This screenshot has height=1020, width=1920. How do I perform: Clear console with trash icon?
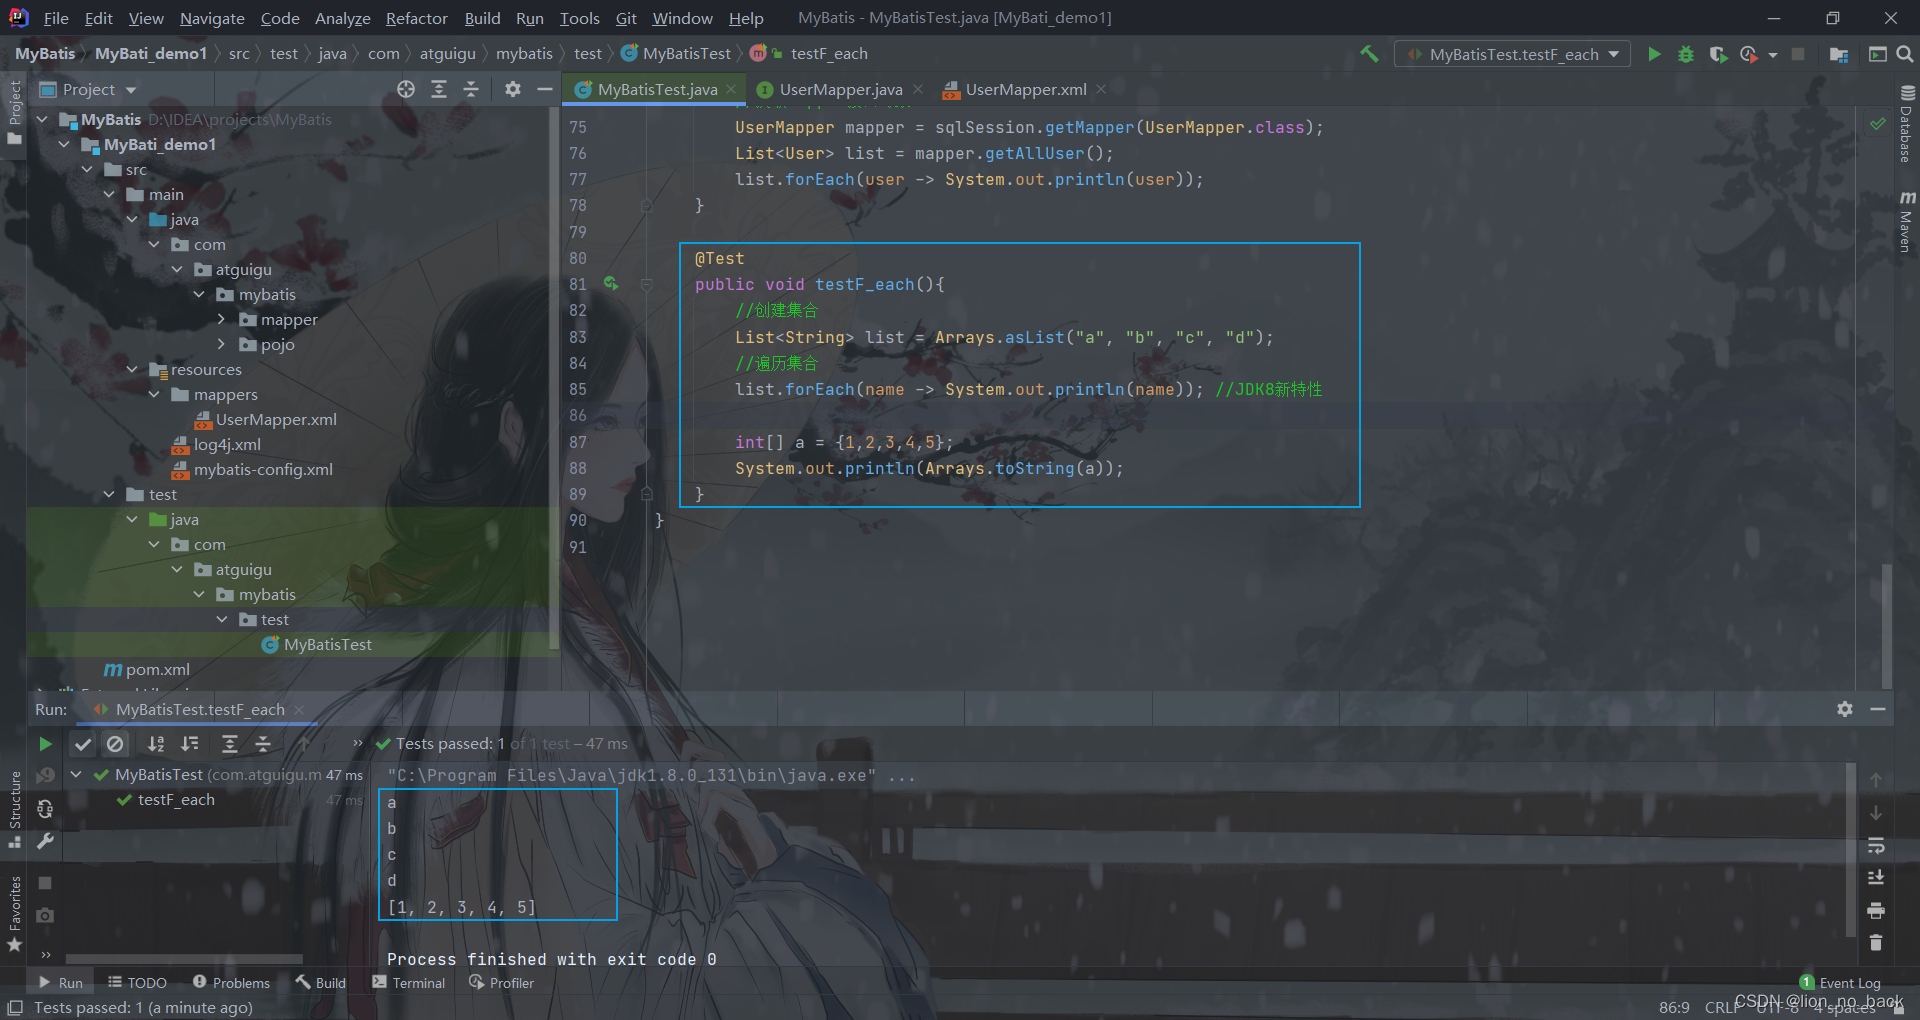click(1876, 942)
